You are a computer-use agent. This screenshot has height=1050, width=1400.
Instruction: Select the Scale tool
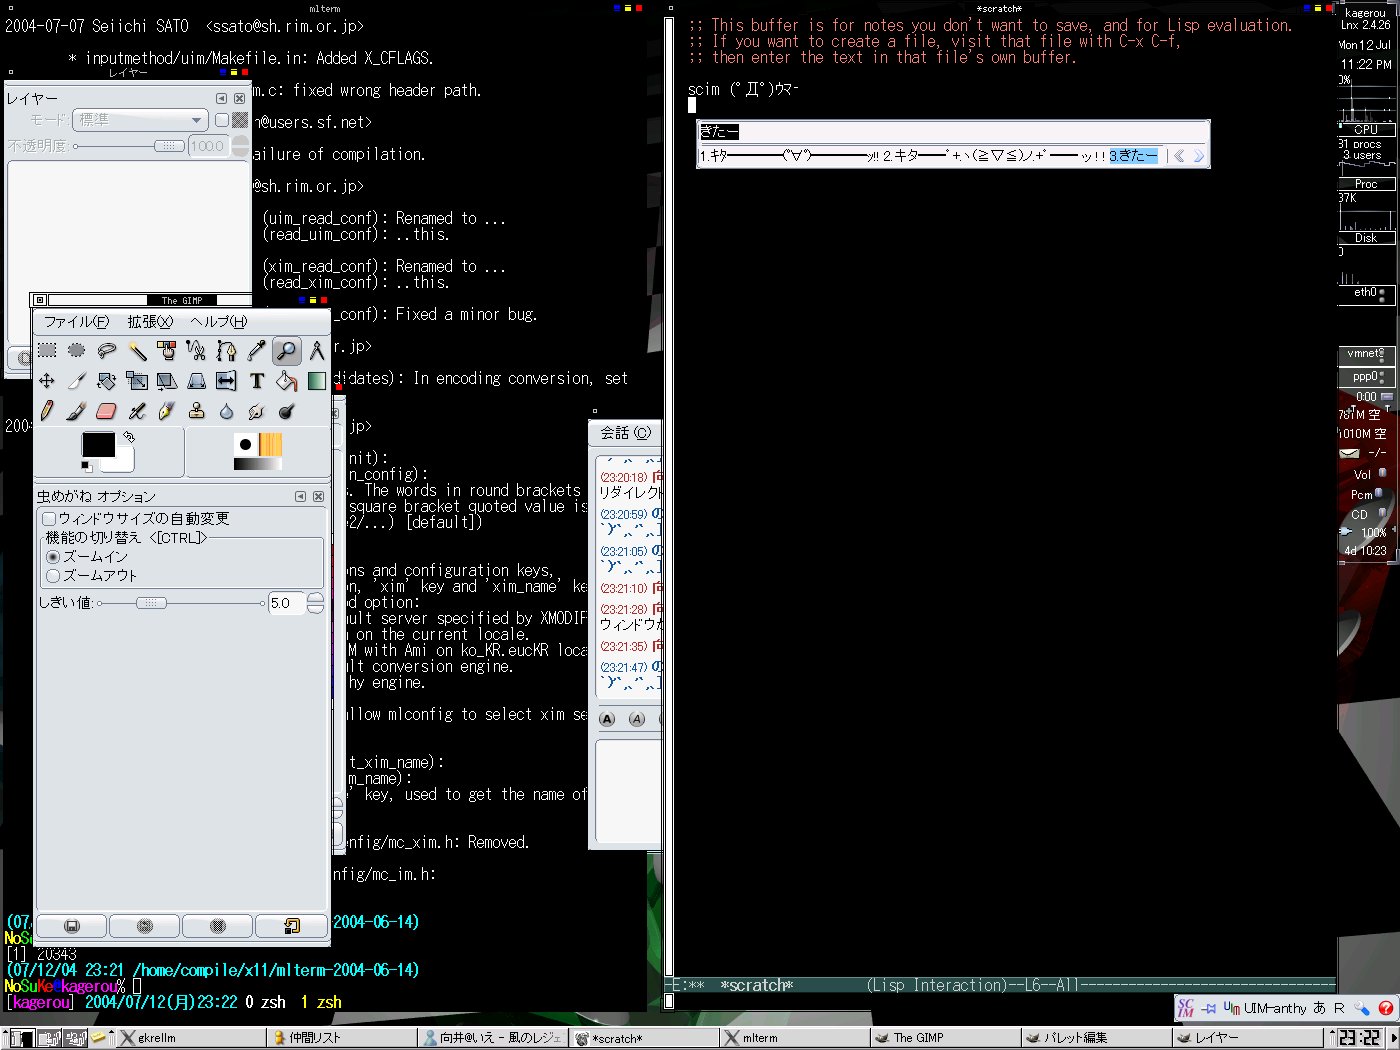(x=137, y=381)
